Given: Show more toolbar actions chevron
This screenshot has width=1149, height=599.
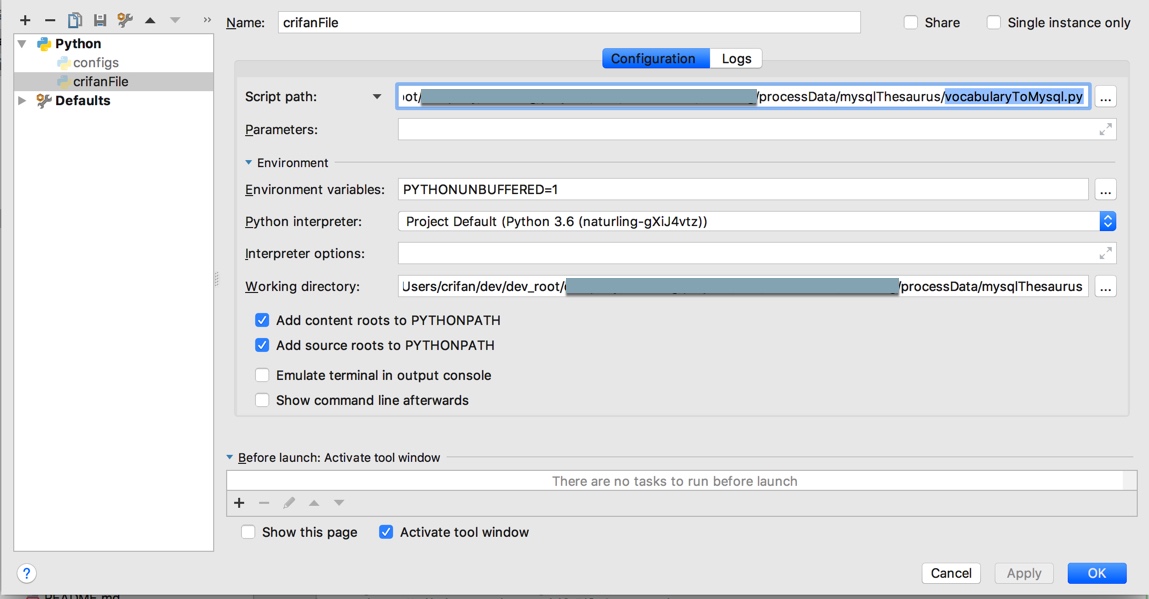Looking at the screenshot, I should click(207, 21).
